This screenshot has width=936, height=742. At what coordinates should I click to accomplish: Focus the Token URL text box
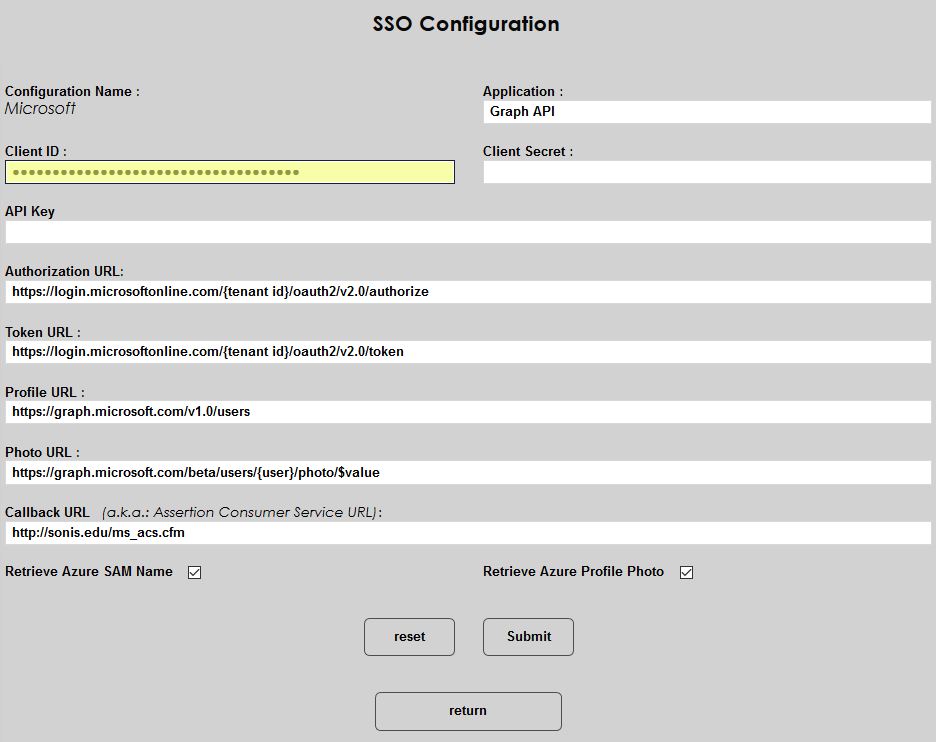[467, 352]
